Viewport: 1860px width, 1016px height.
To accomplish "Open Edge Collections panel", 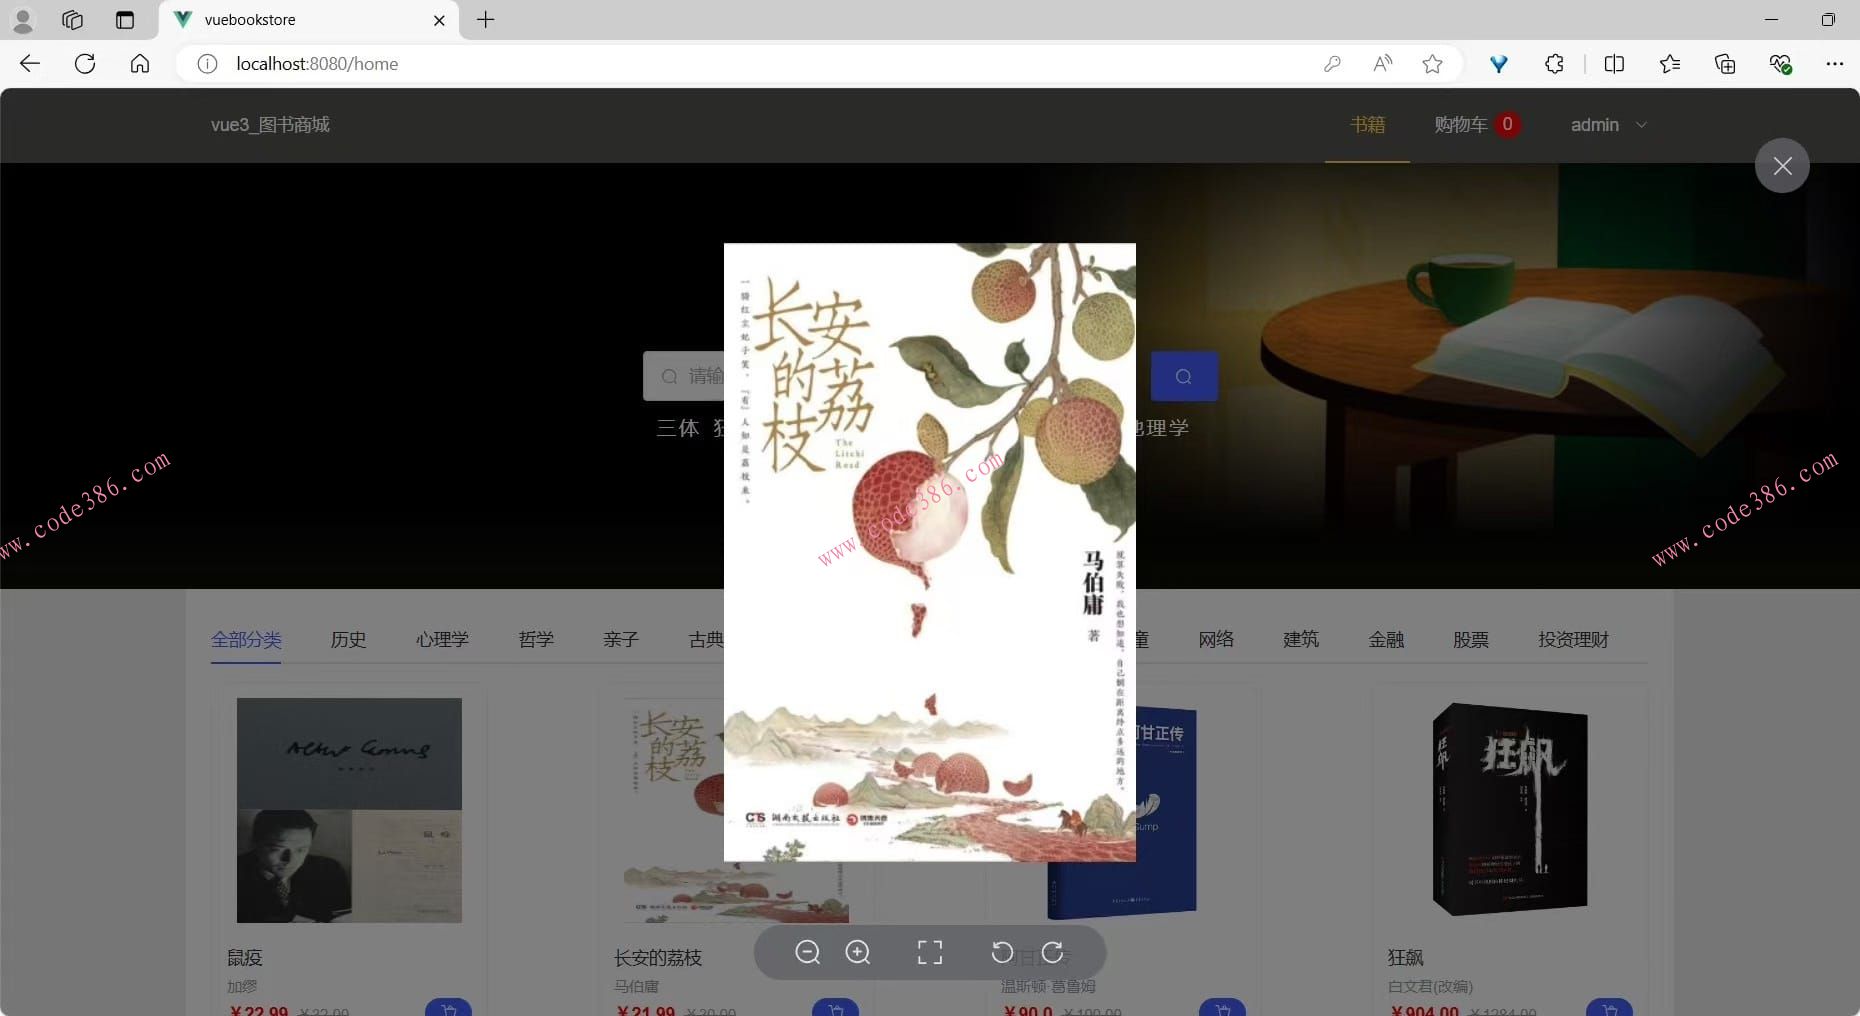I will [x=1724, y=63].
